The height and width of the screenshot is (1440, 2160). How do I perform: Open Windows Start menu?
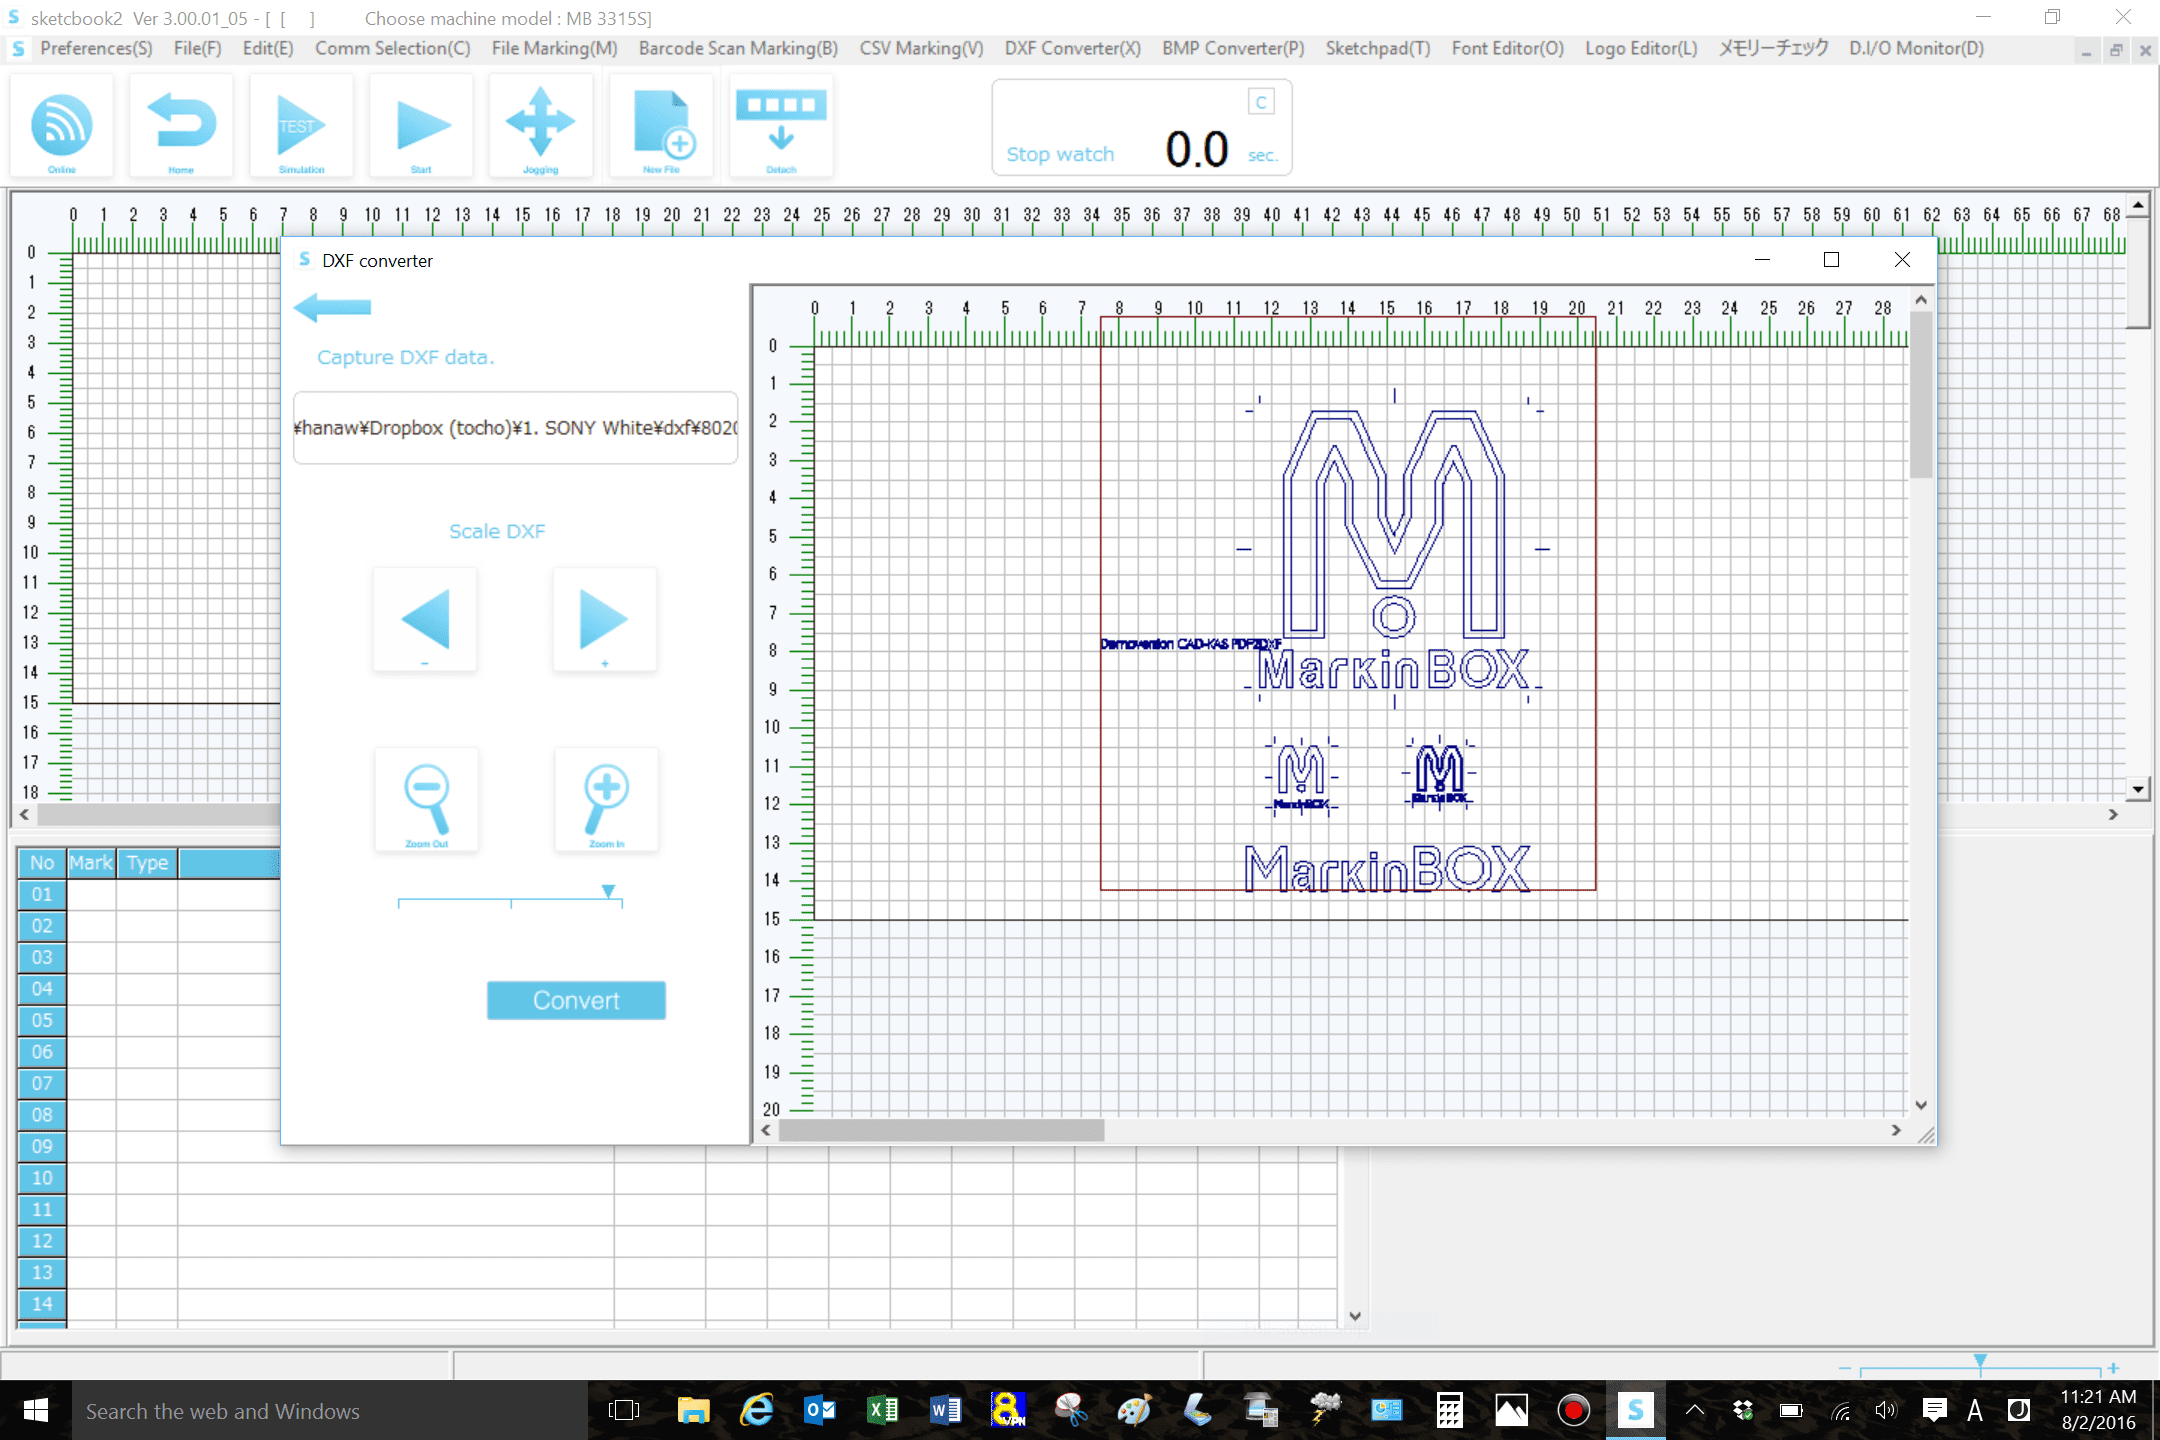coord(36,1411)
